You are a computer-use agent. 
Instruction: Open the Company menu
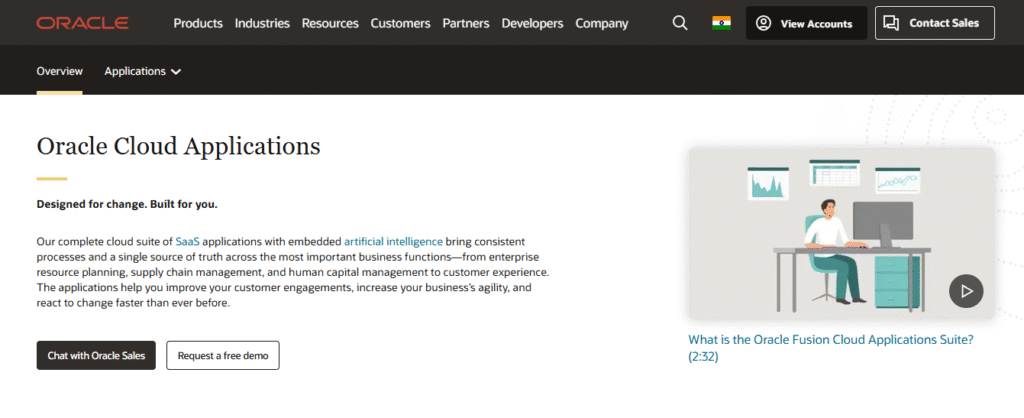[602, 23]
